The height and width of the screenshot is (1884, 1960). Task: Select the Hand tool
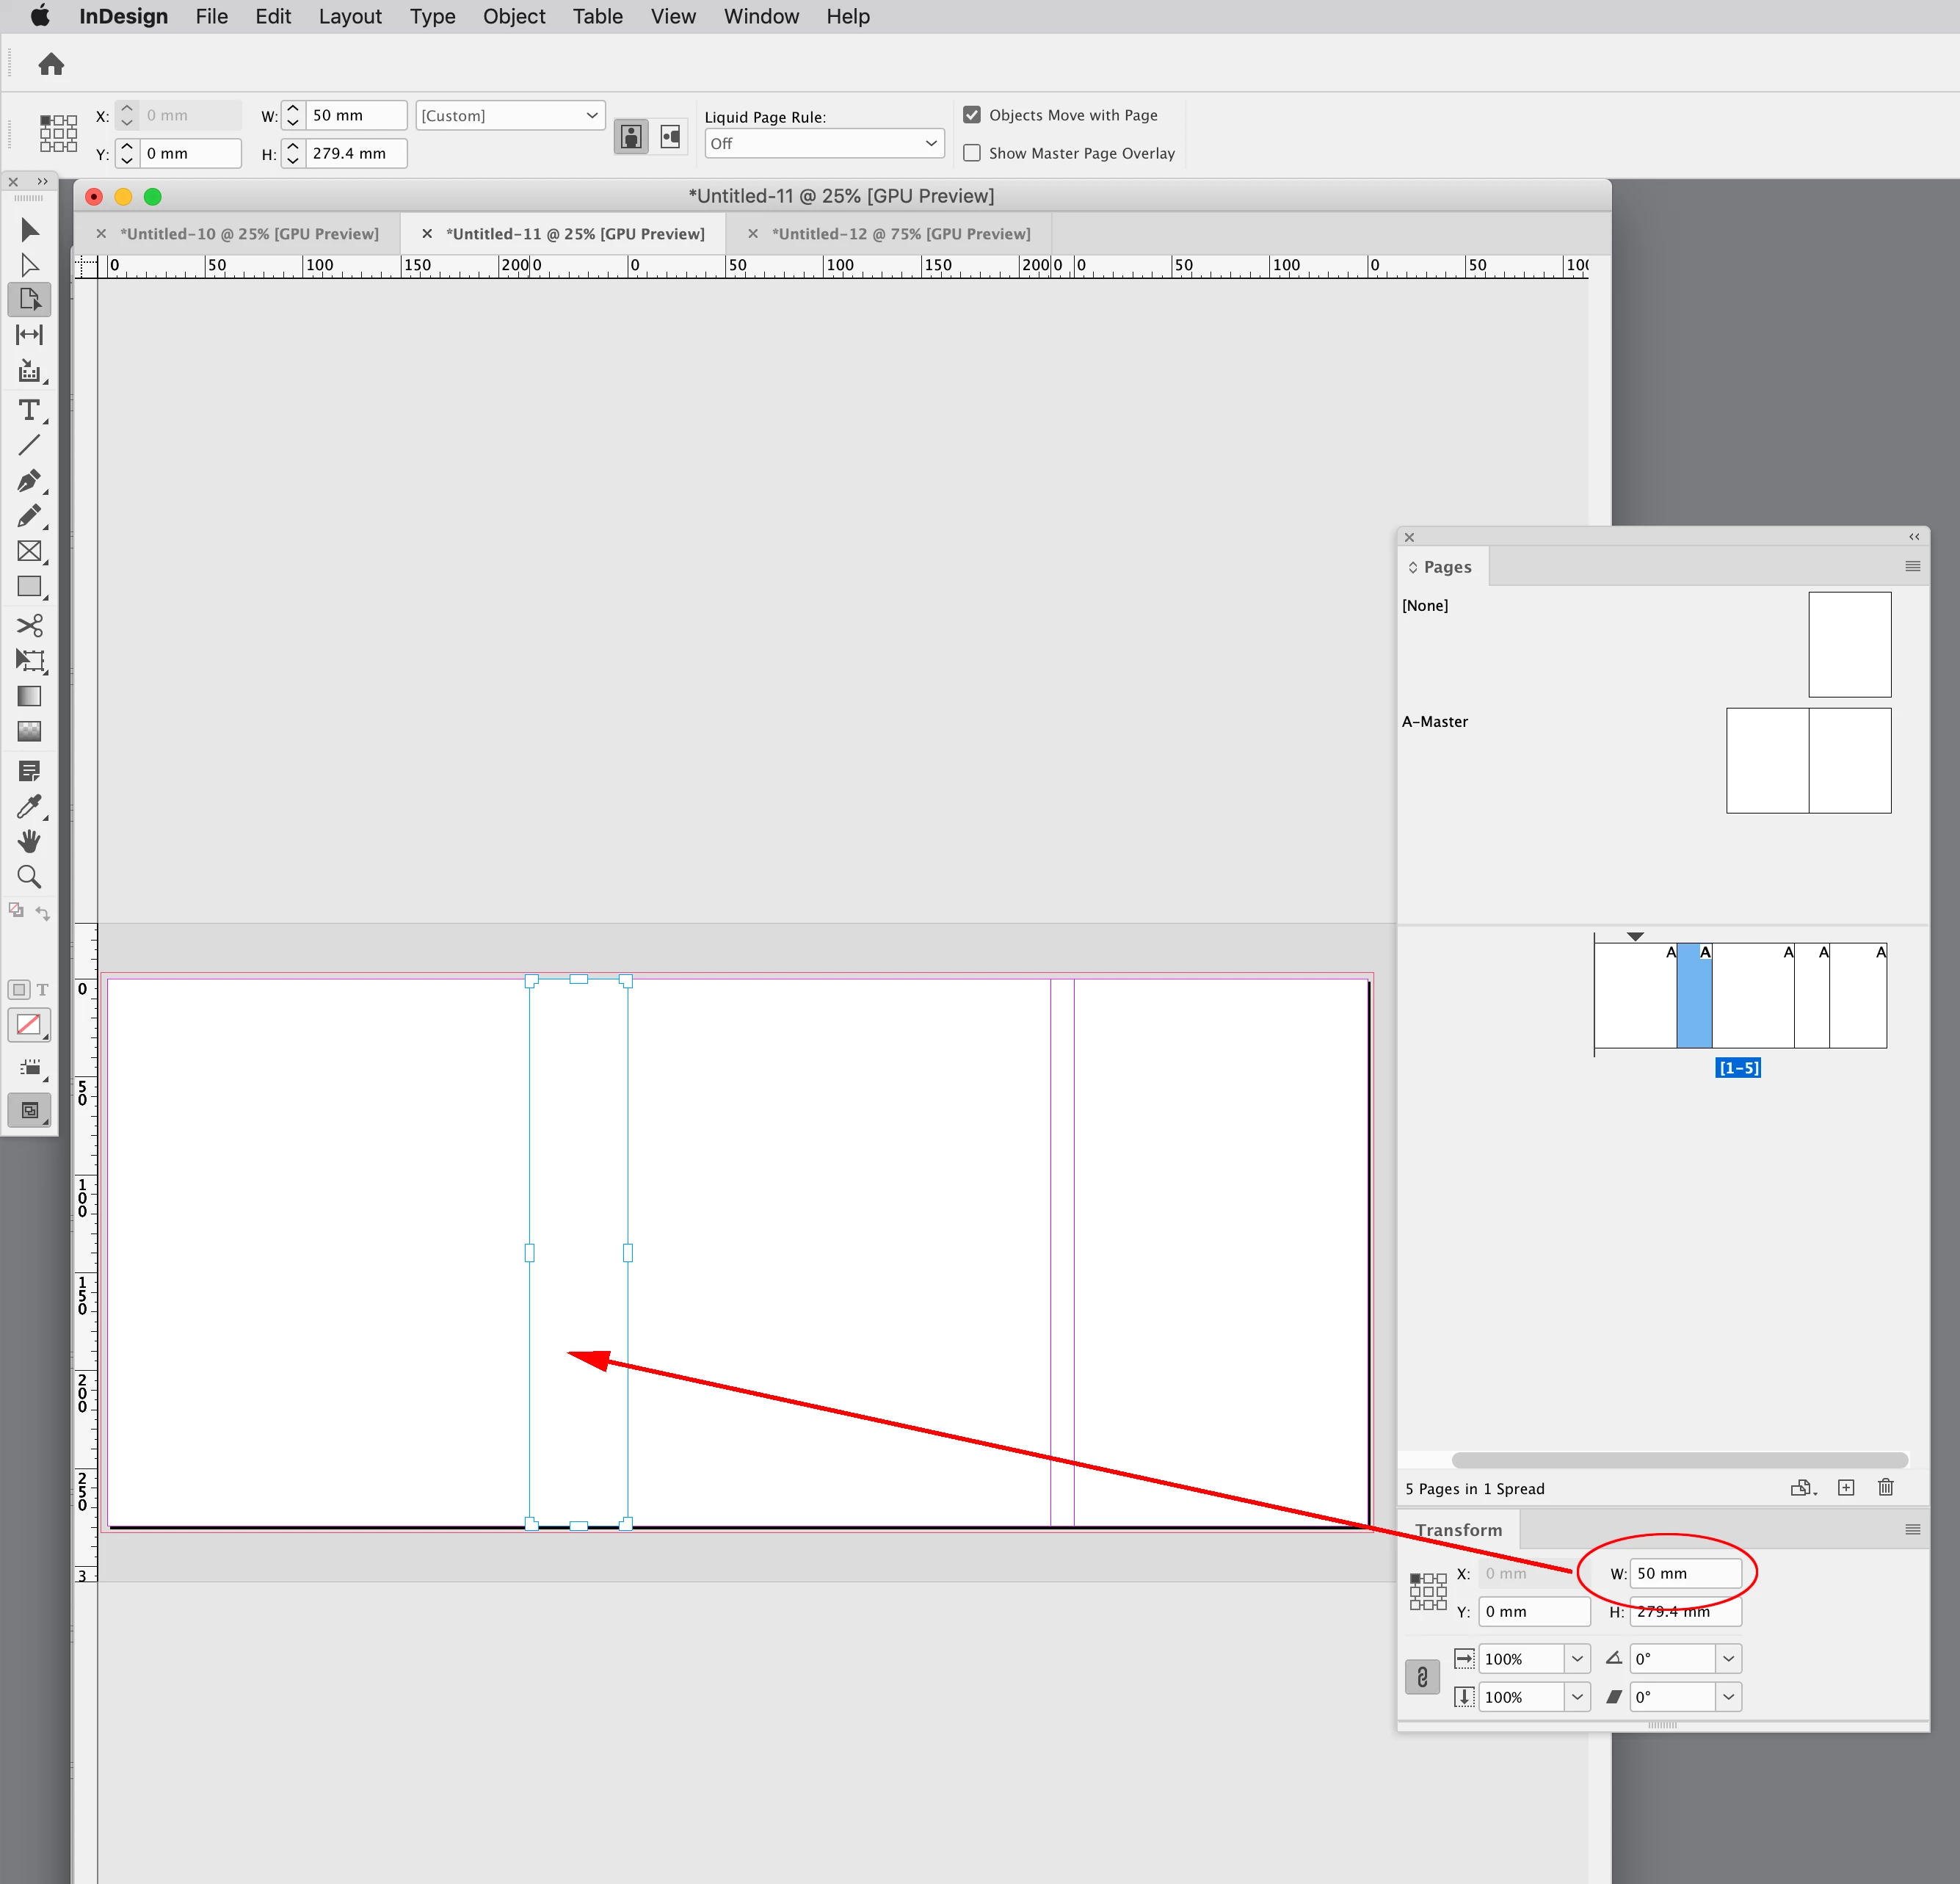[x=29, y=841]
